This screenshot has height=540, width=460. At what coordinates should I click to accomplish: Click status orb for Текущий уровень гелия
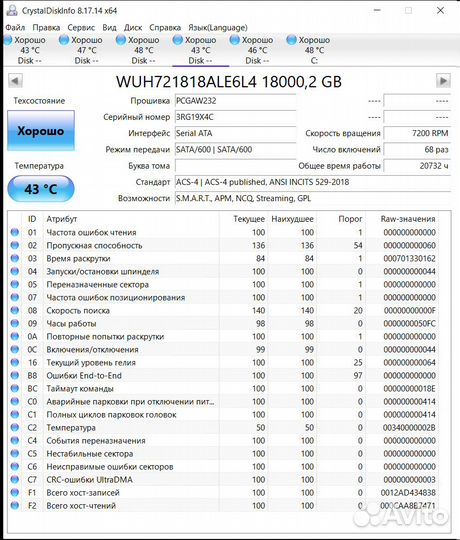tap(15, 362)
